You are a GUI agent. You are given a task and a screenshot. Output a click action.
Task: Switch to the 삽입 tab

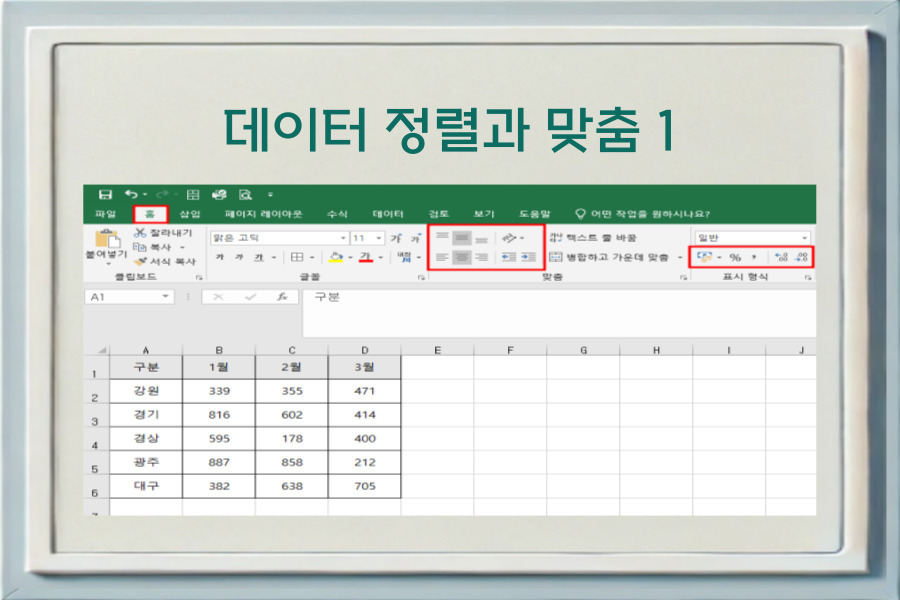point(189,214)
